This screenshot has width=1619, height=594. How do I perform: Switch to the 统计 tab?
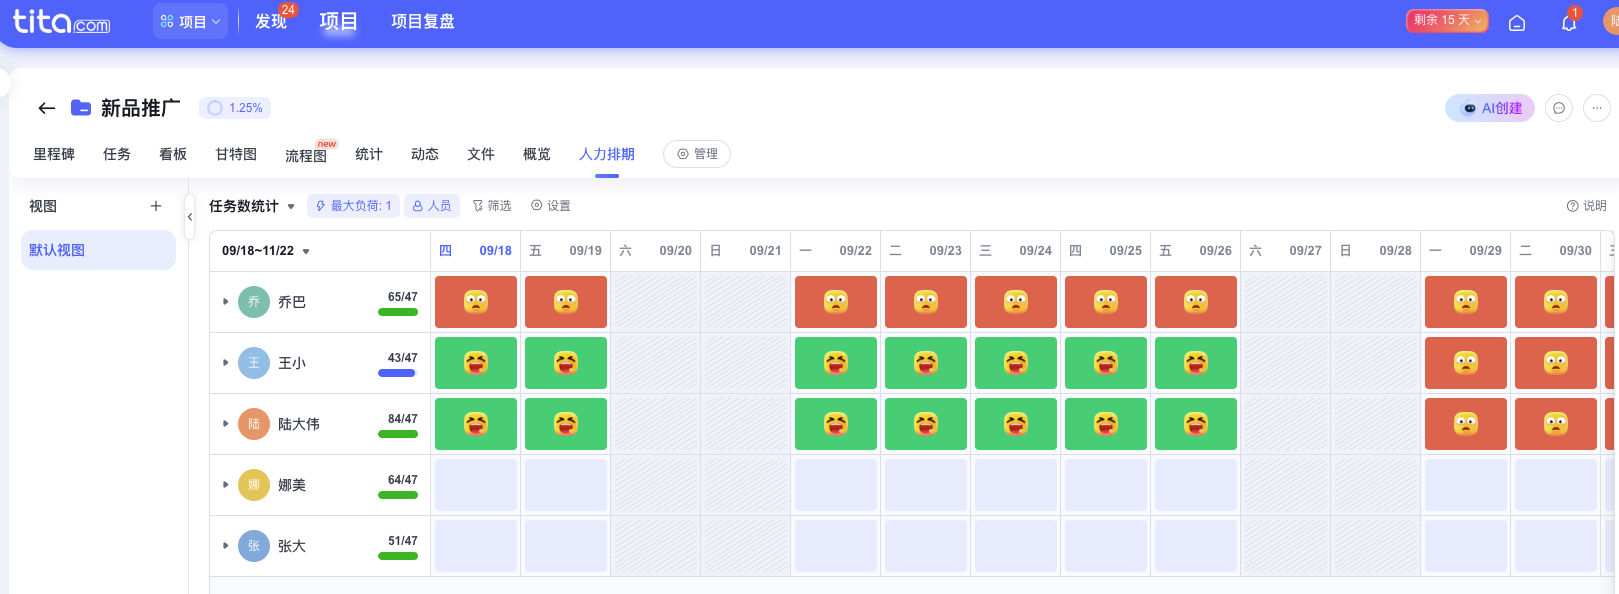369,154
